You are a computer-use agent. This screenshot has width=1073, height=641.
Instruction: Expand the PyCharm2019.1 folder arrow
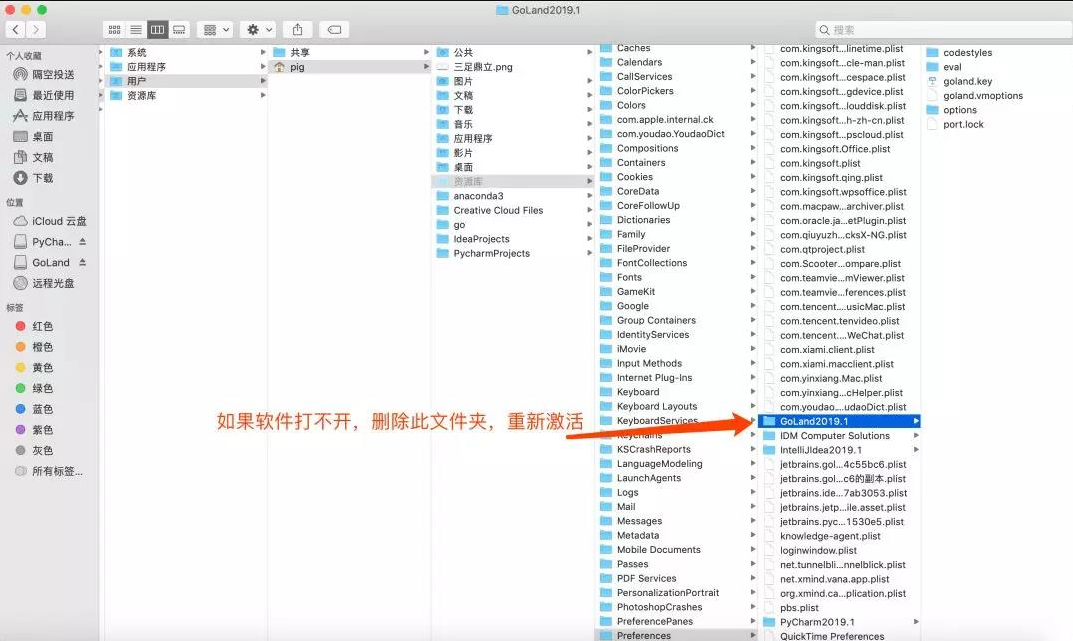[916, 622]
